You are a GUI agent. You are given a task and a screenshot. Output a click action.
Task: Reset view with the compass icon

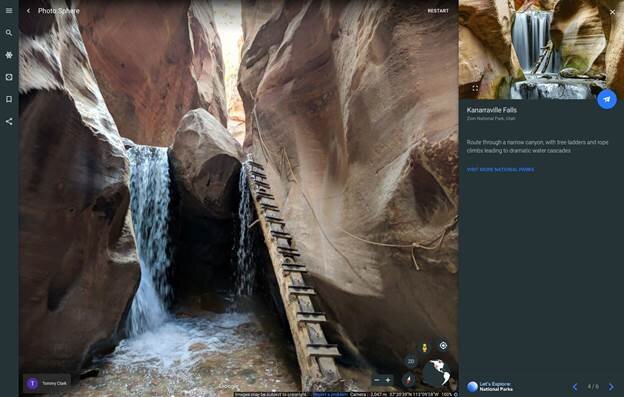pyautogui.click(x=408, y=379)
